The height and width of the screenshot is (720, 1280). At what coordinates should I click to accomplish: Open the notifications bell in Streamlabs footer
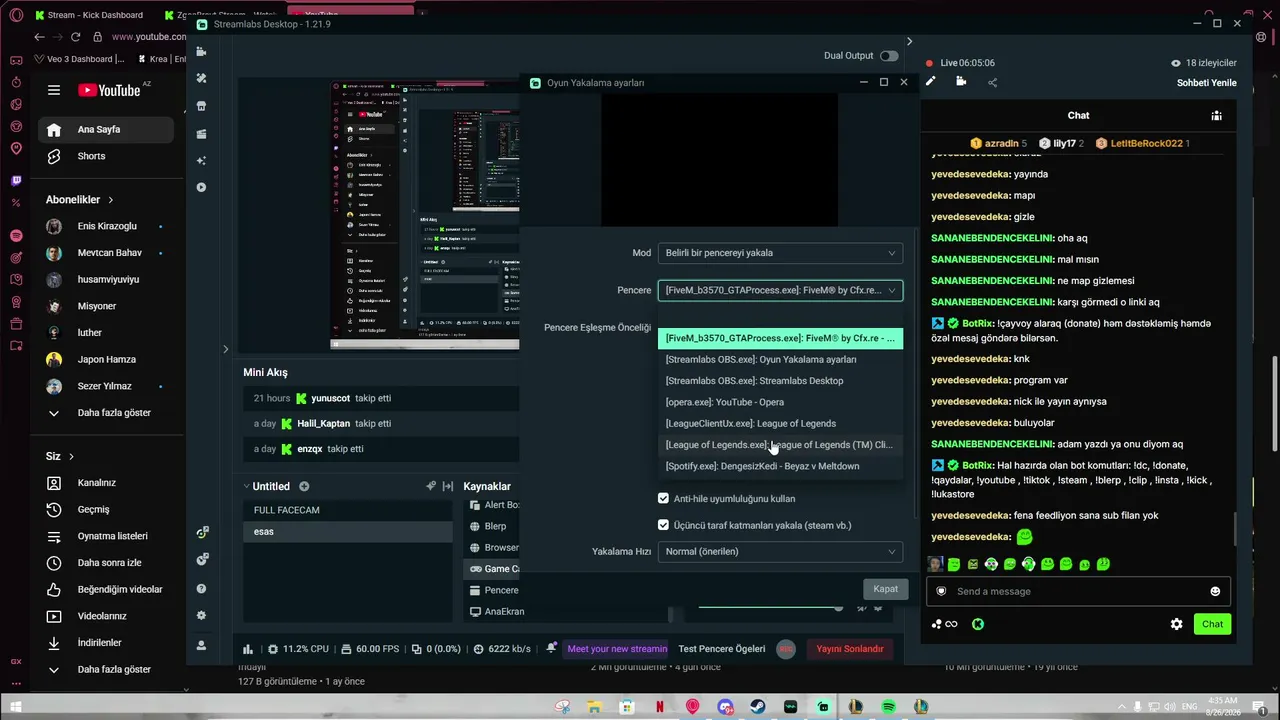[551, 649]
